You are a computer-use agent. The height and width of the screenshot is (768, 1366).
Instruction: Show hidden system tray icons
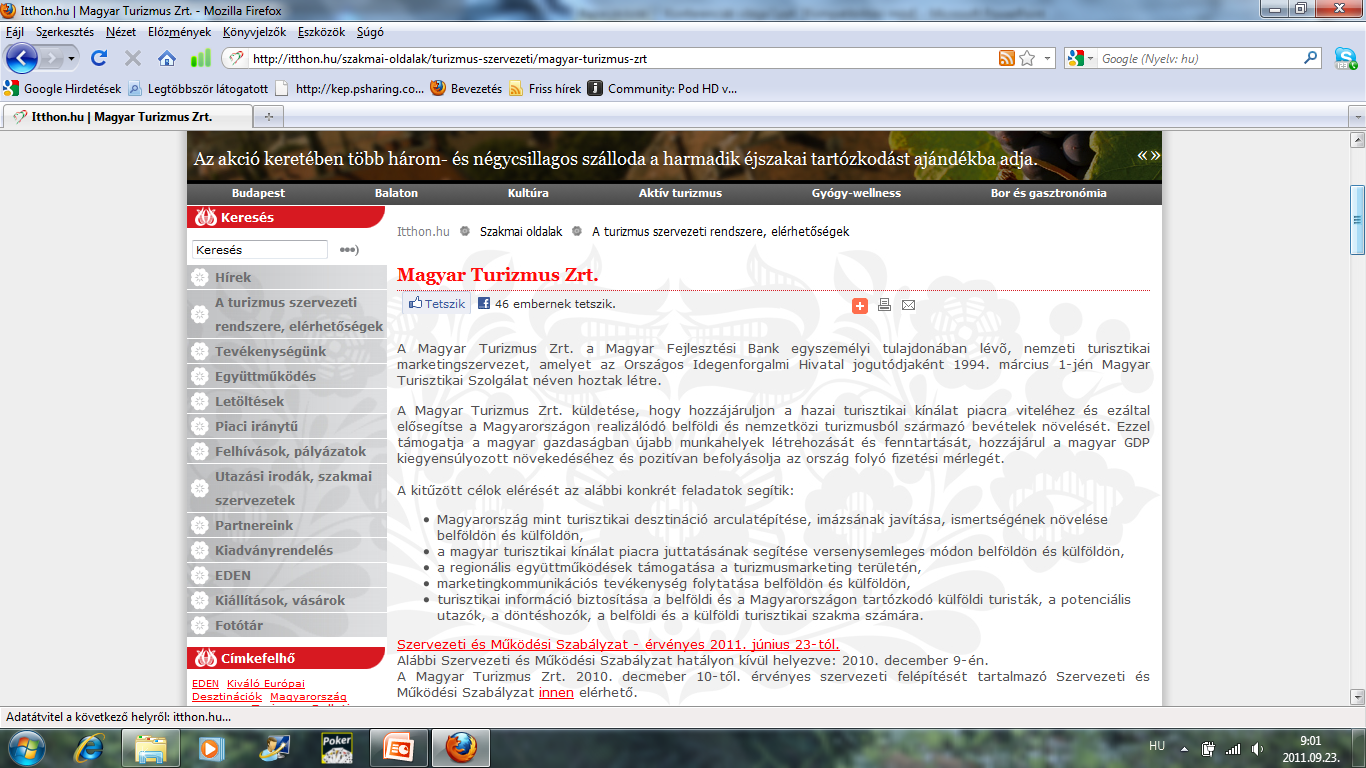(x=1185, y=747)
